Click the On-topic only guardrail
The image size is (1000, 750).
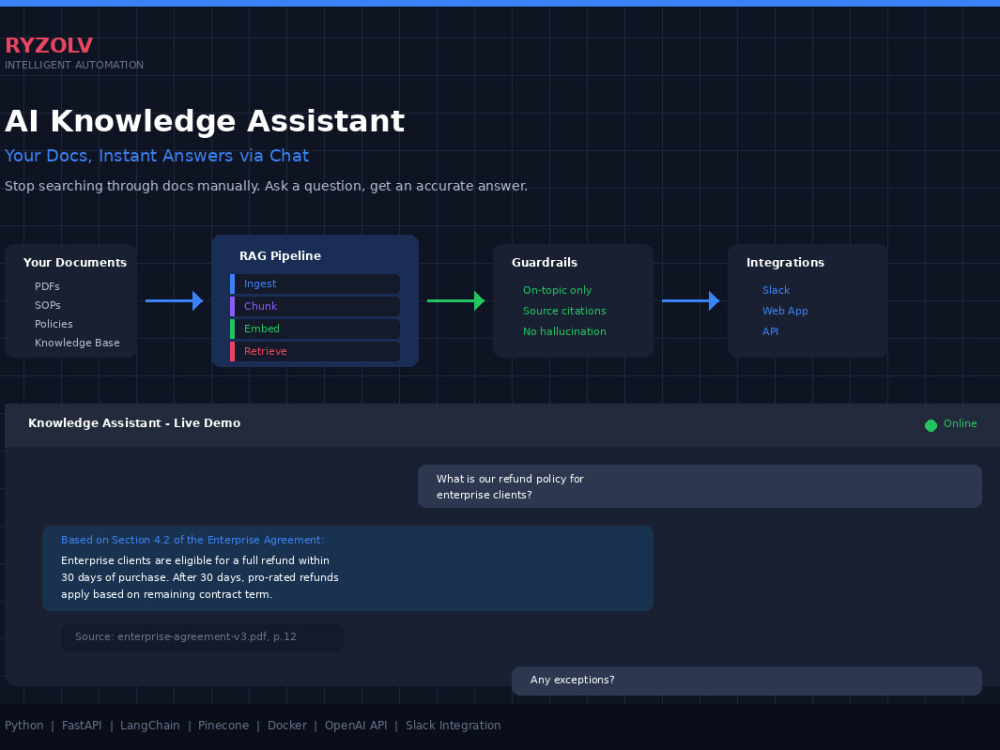point(557,290)
